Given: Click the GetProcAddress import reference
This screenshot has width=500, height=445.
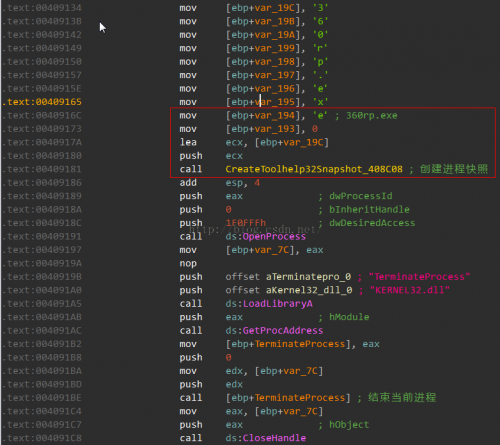Looking at the screenshot, I should 283,330.
